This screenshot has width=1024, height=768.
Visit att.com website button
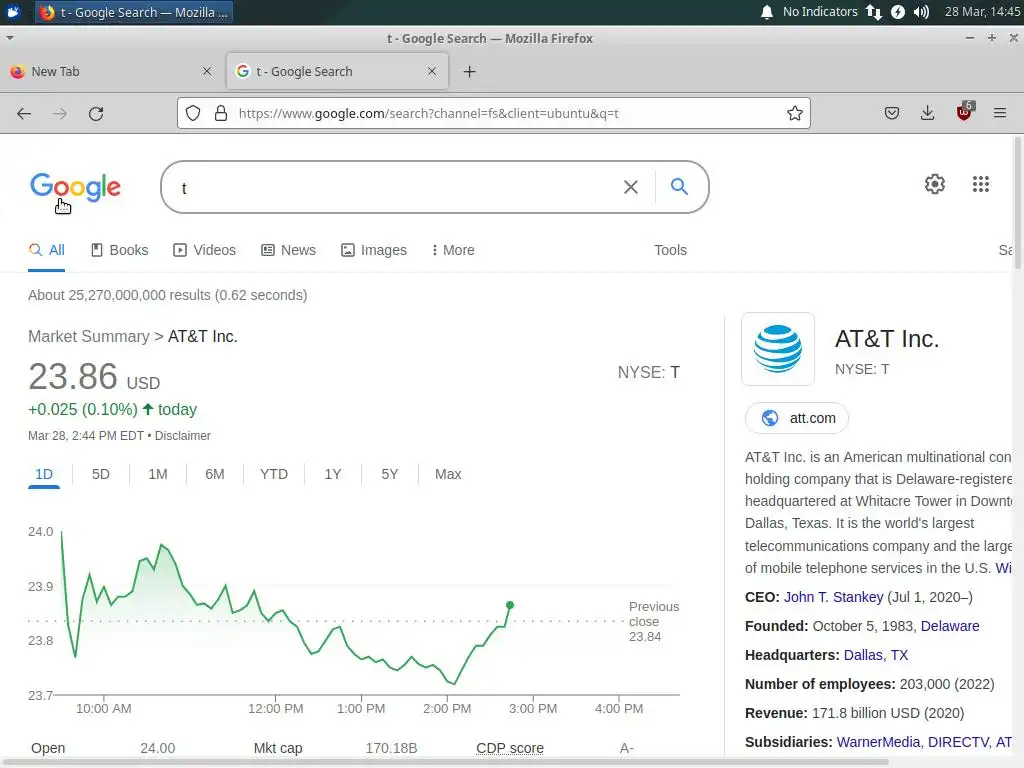[797, 418]
